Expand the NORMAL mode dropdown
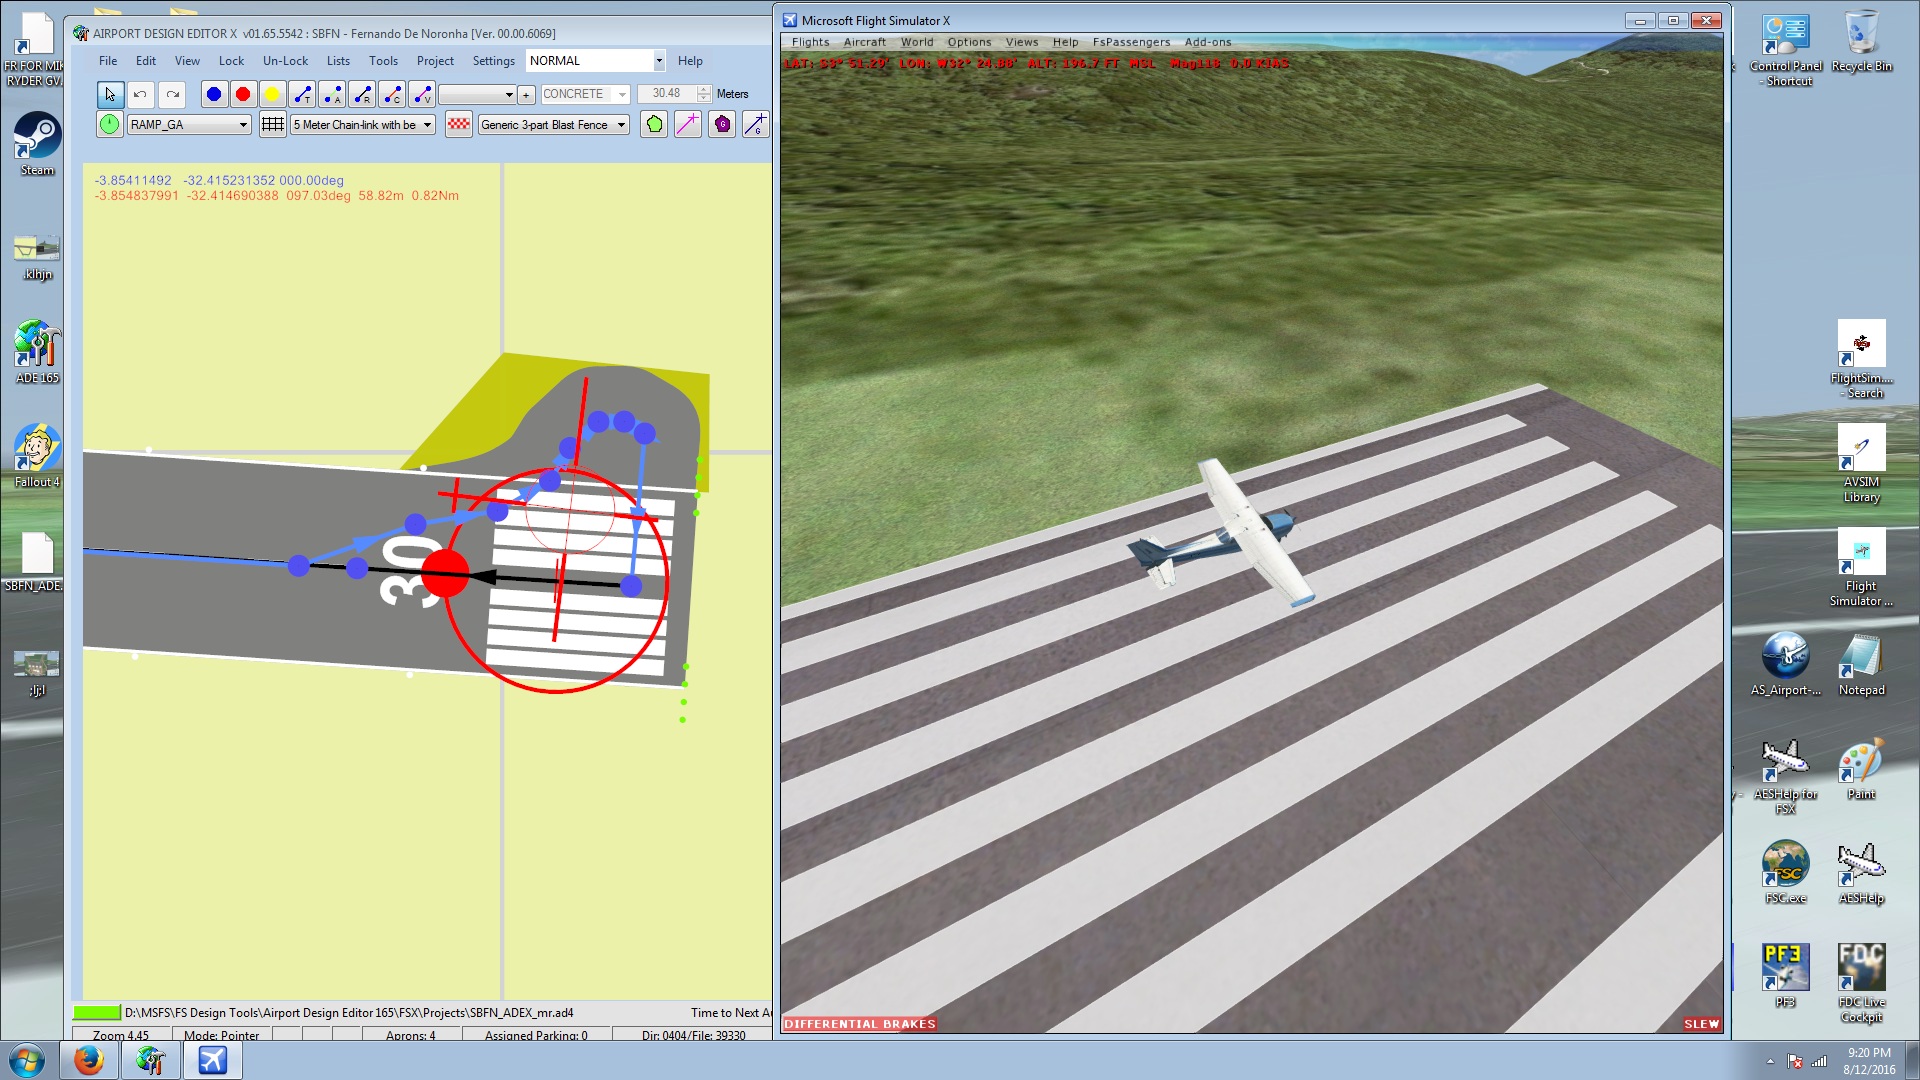 tap(658, 61)
